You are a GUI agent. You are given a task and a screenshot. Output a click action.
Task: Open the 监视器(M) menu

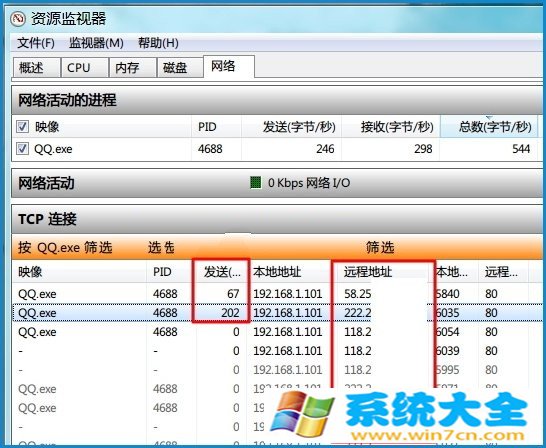(x=96, y=44)
